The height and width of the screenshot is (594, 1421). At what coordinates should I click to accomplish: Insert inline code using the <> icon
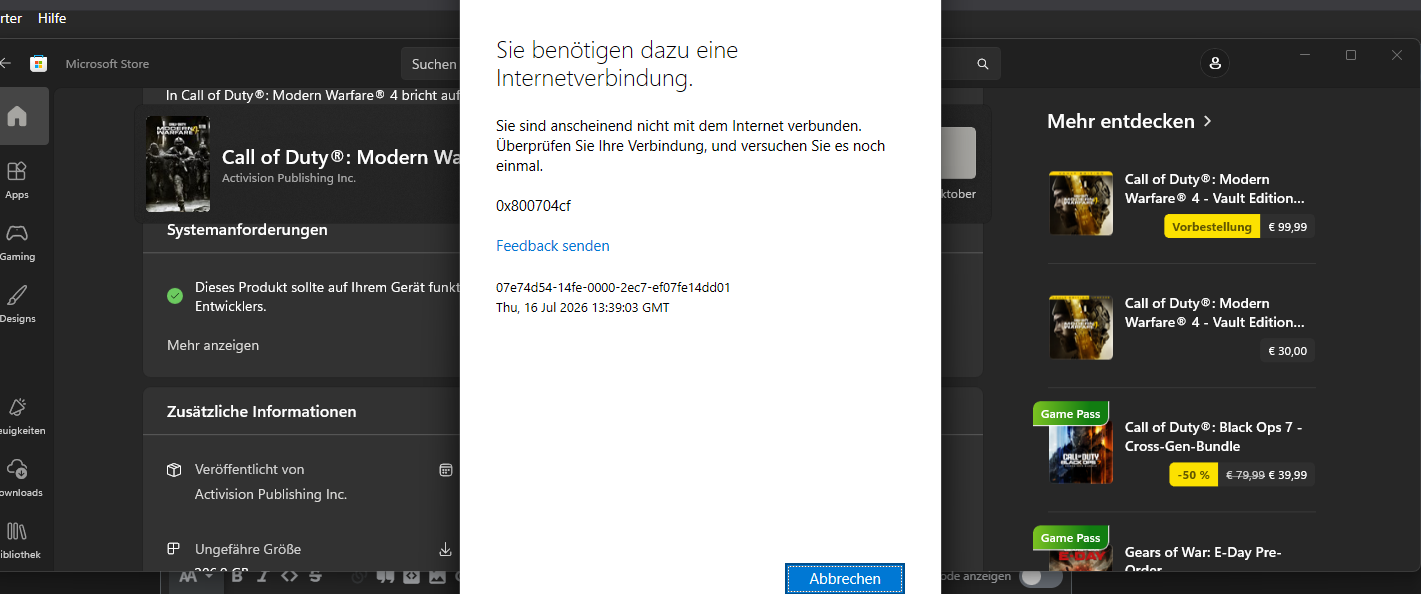tap(289, 576)
